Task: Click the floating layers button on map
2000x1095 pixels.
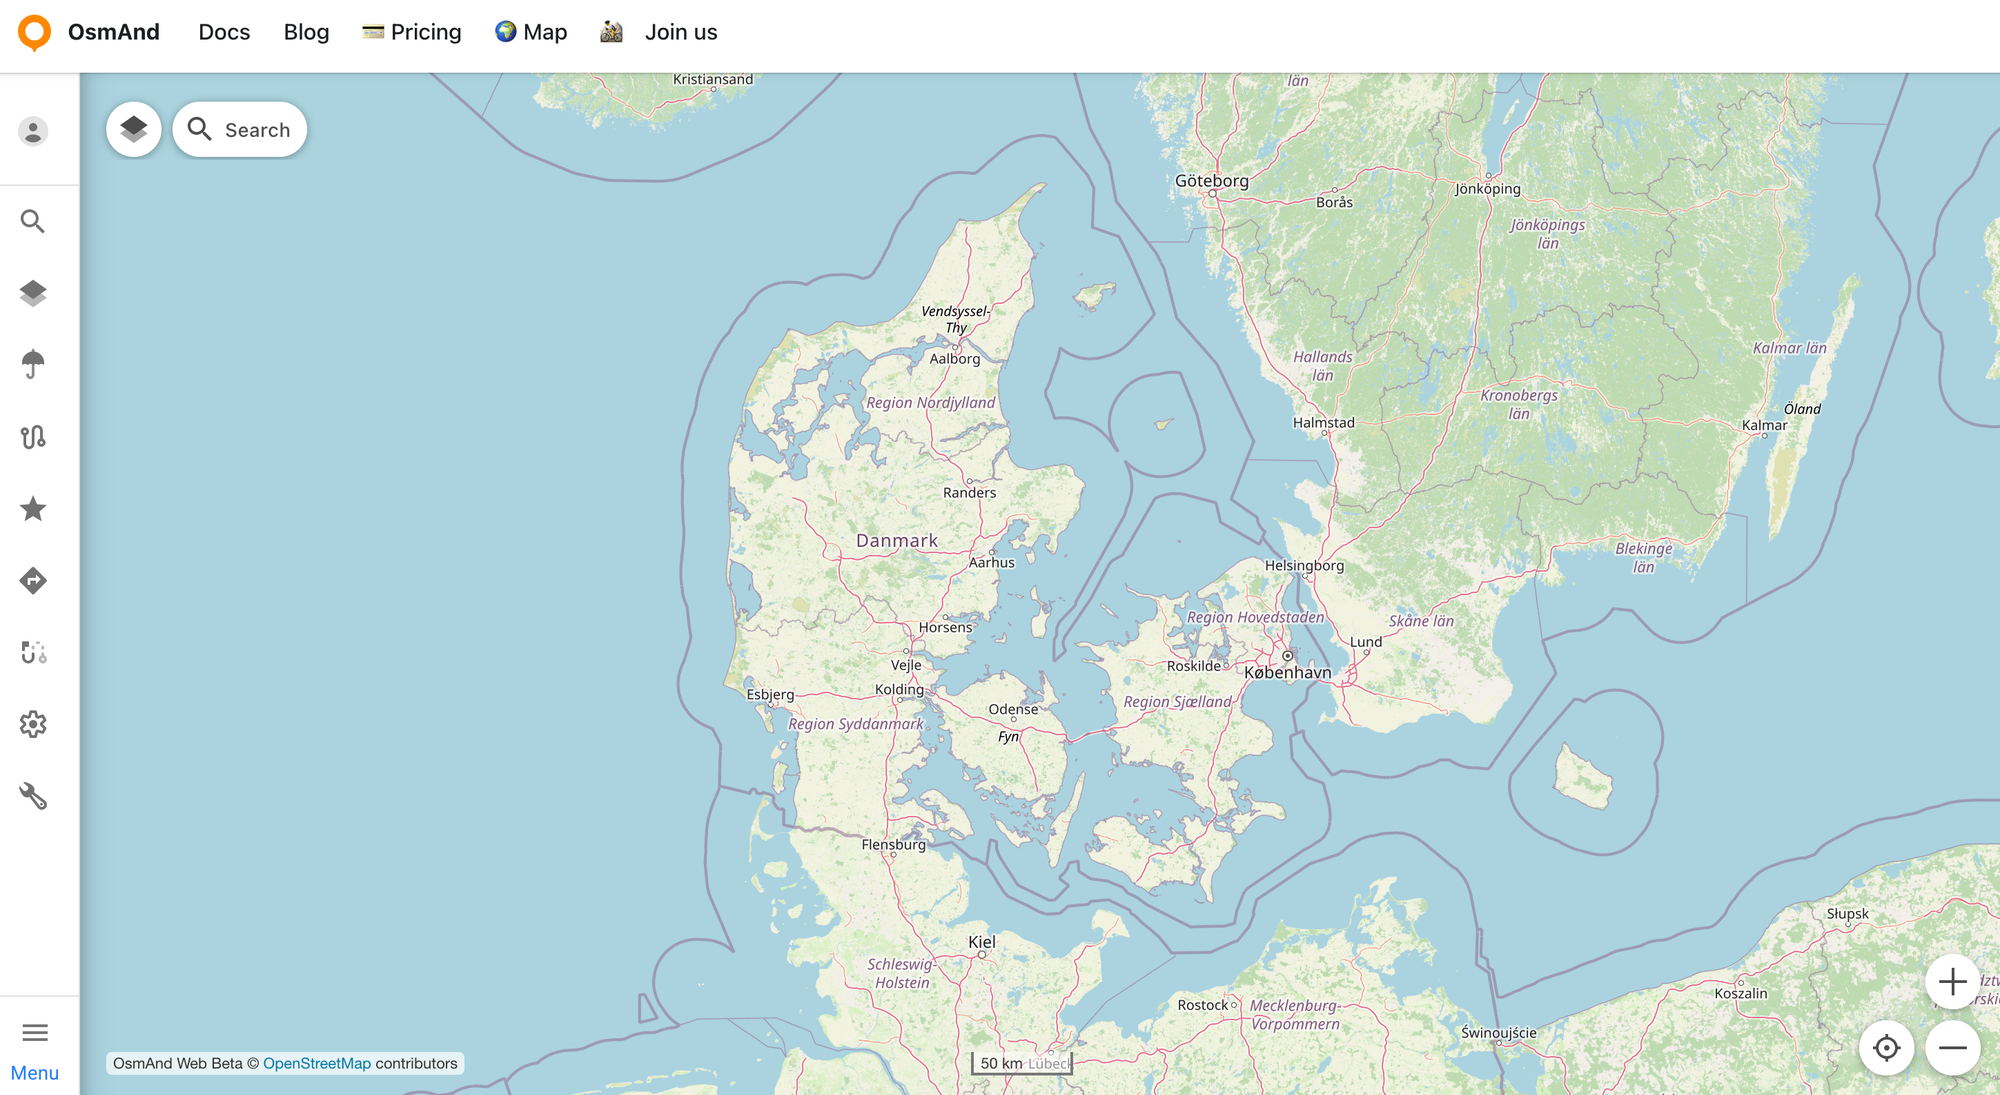Action: (x=134, y=129)
